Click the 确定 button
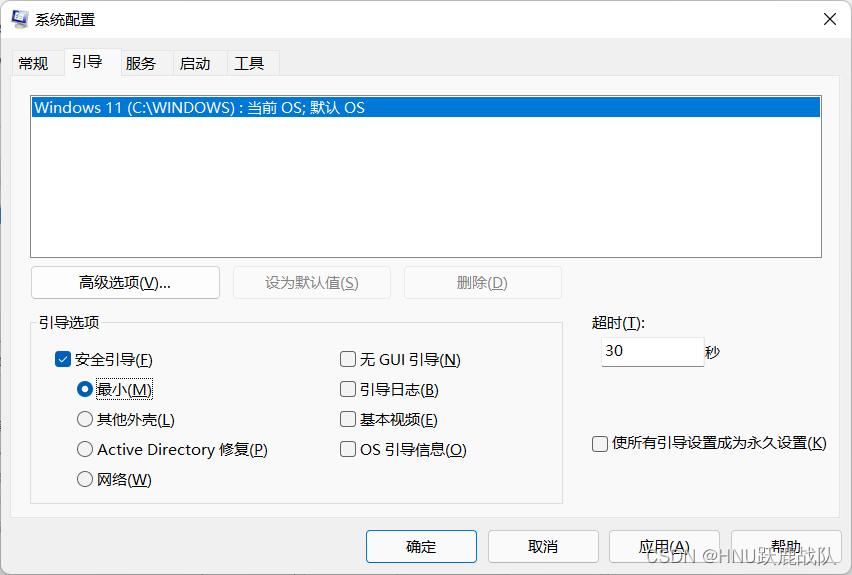Viewport: 852px width, 575px height. (x=421, y=546)
